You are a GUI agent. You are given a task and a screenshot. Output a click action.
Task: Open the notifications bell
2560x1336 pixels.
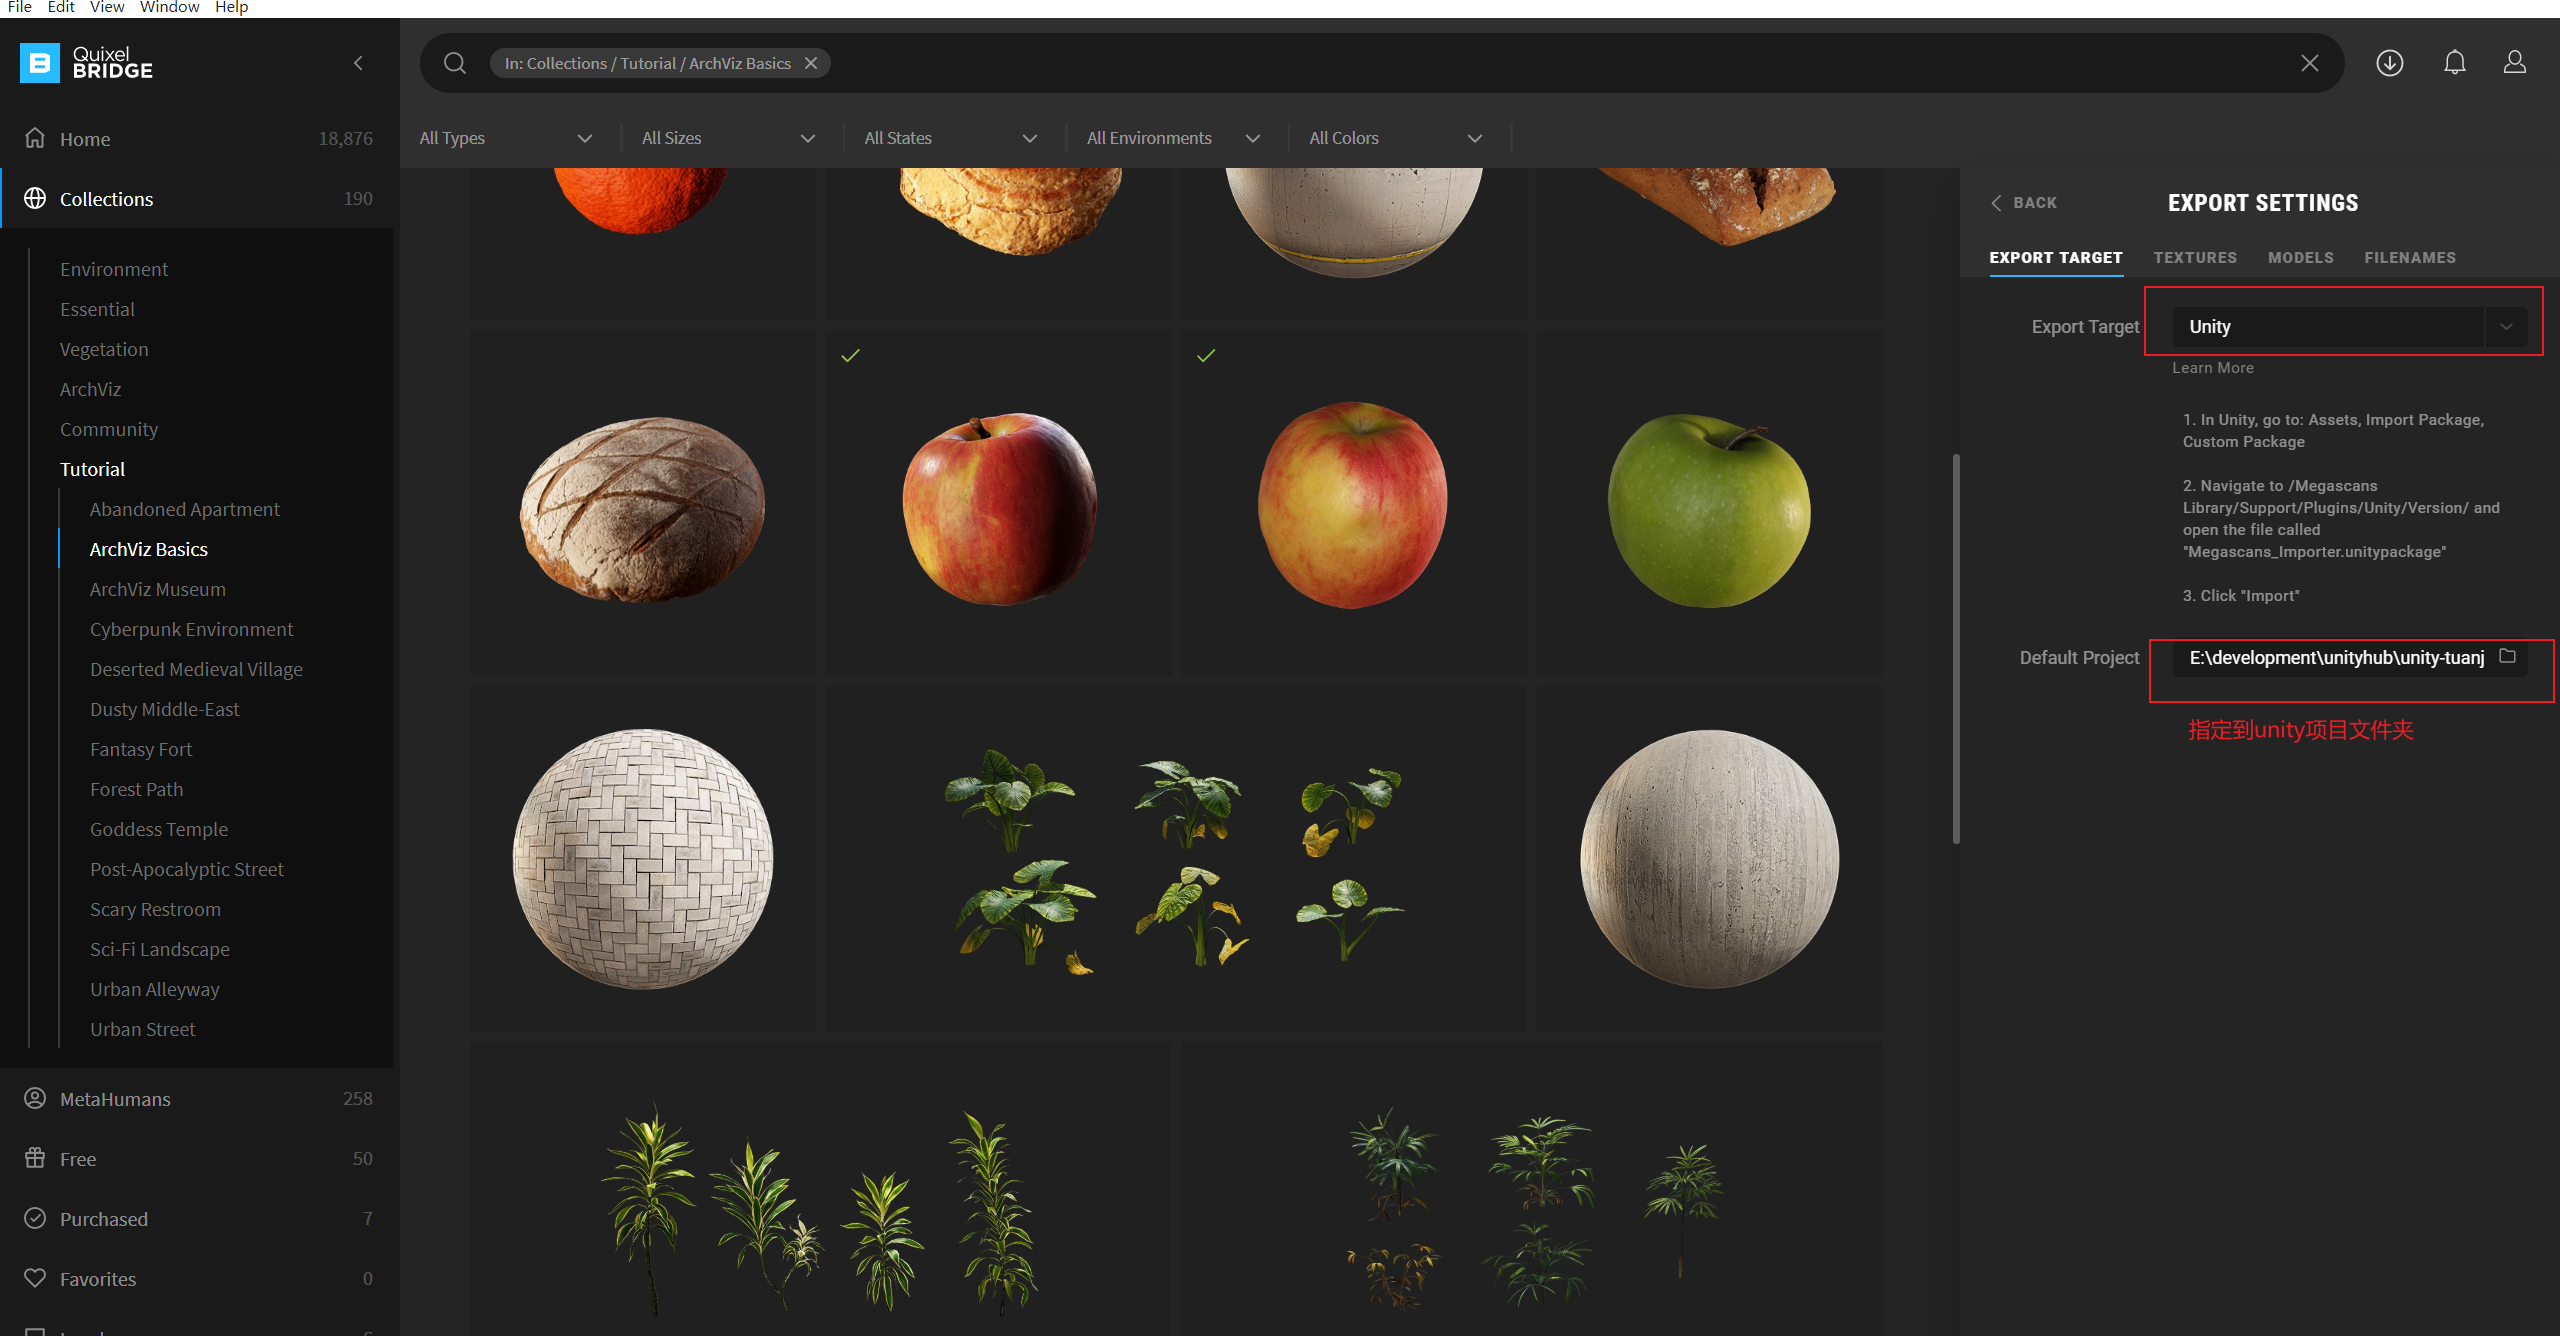coord(2454,63)
